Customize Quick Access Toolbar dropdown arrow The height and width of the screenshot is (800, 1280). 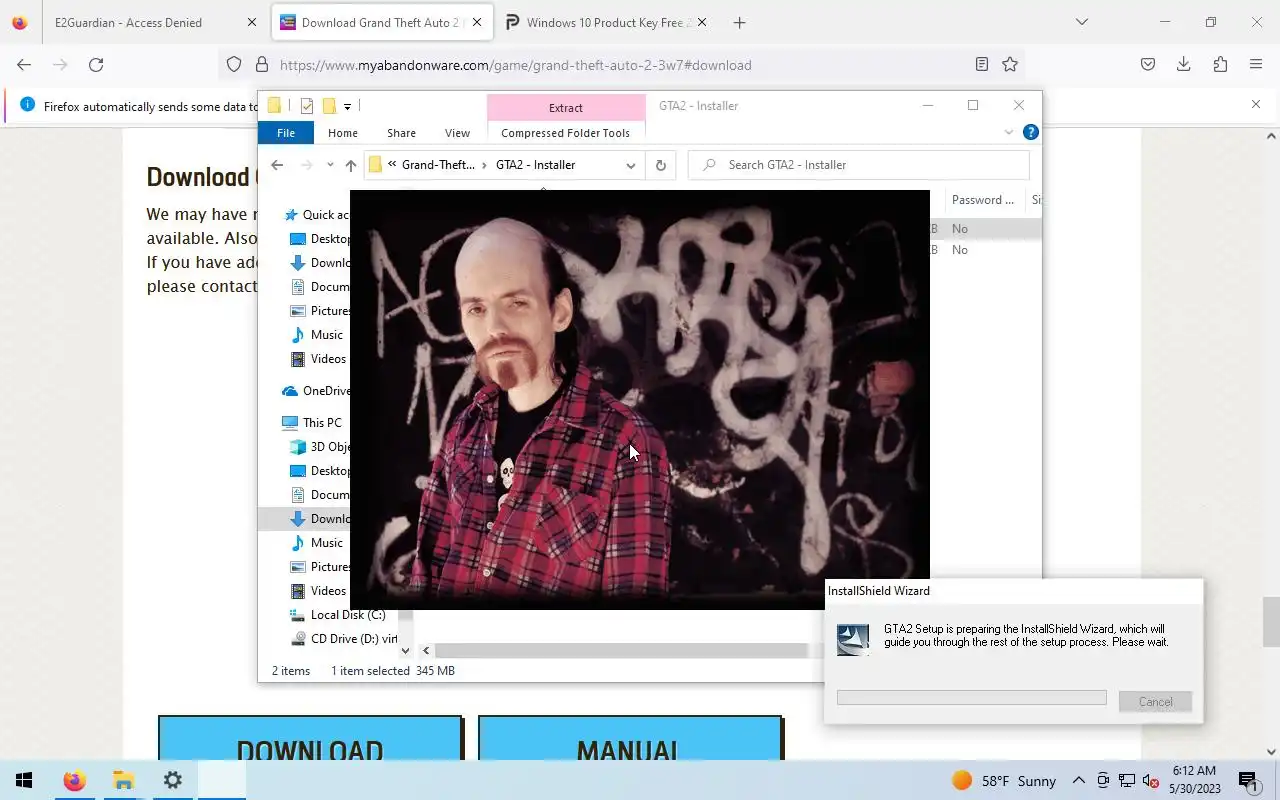[347, 106]
